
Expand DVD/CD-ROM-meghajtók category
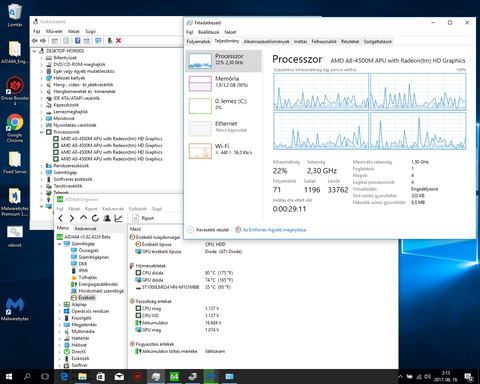point(42,65)
